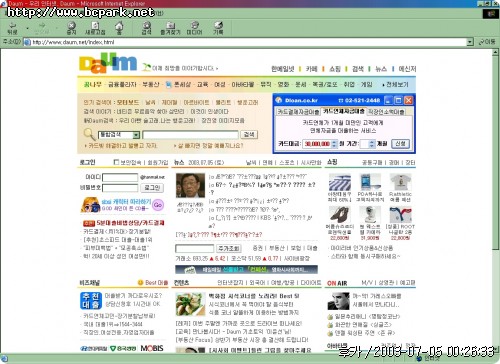This screenshot has width=500, height=364.
Task: Refresh the page with toolbar icon
Action: (x=95, y=28)
